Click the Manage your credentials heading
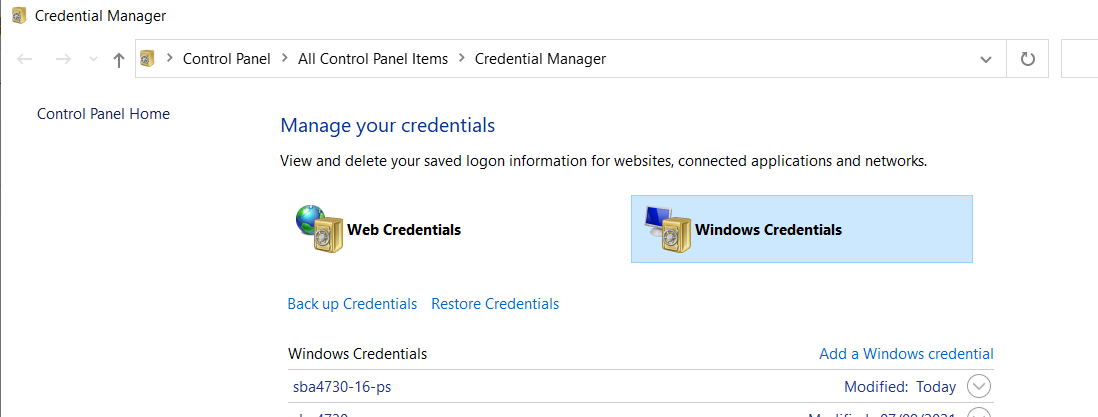The height and width of the screenshot is (417, 1098). (387, 125)
